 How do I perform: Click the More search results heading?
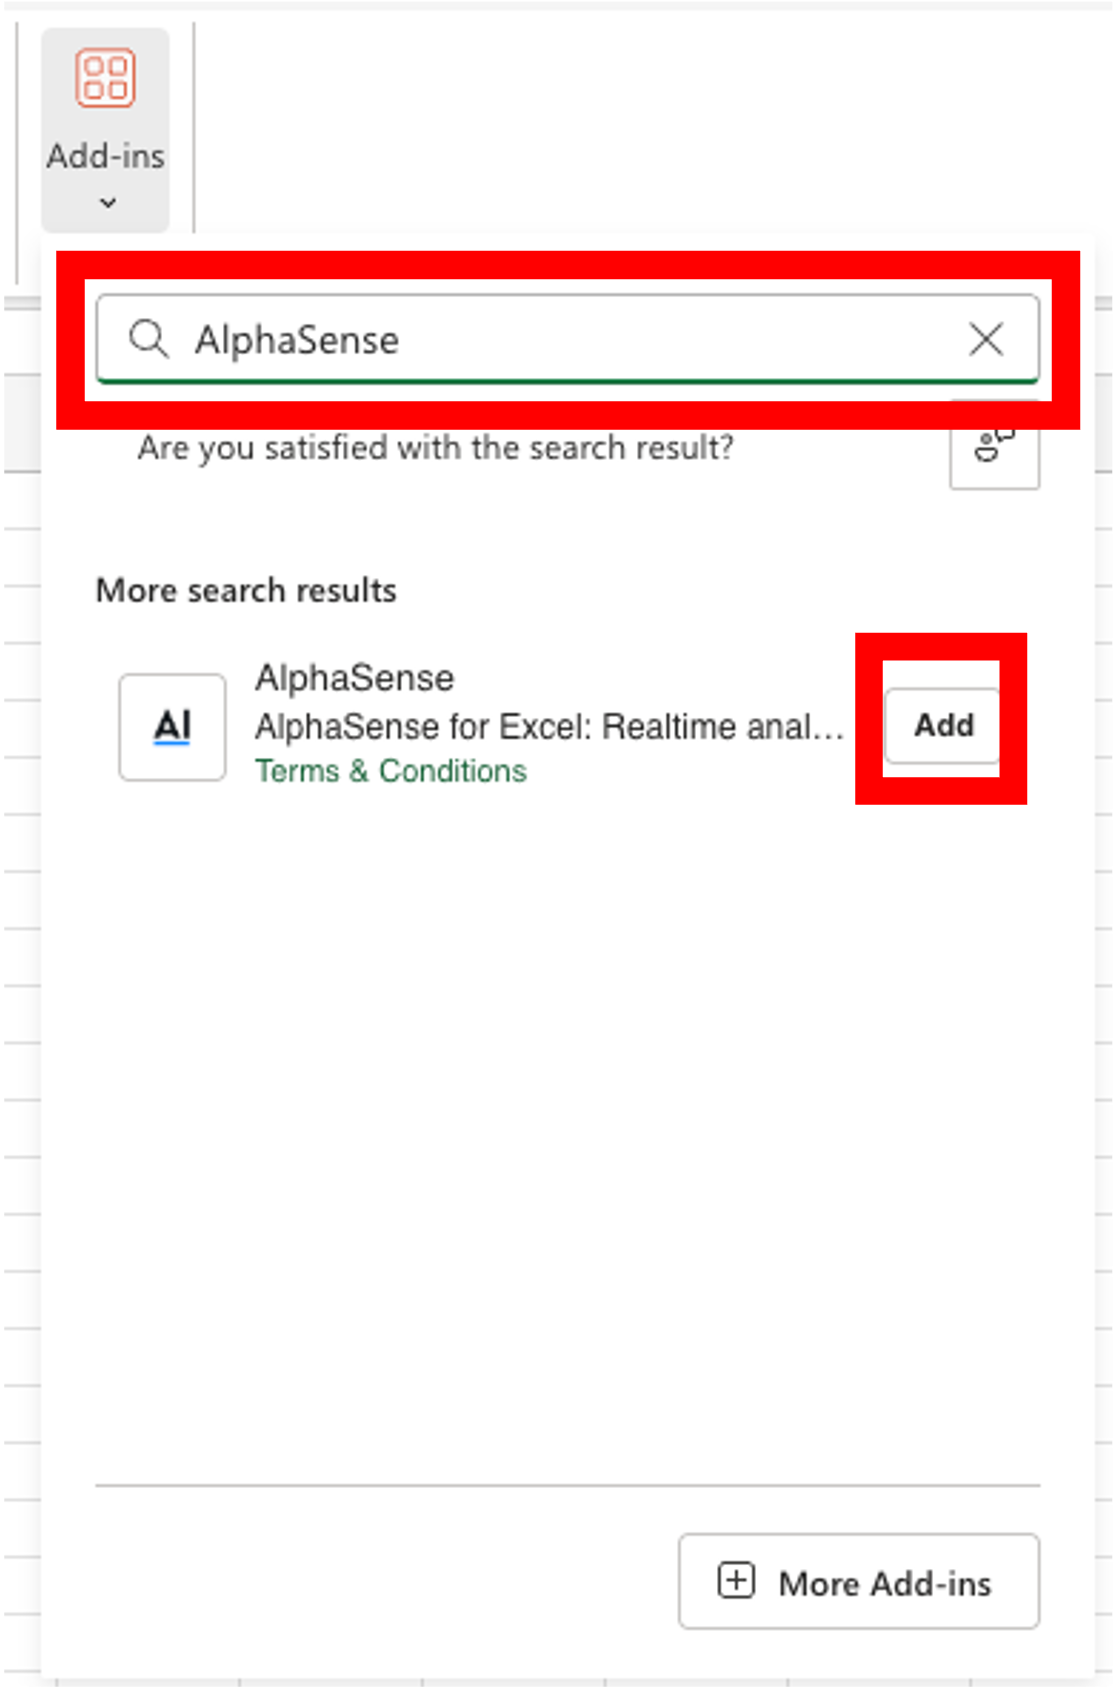click(x=246, y=590)
